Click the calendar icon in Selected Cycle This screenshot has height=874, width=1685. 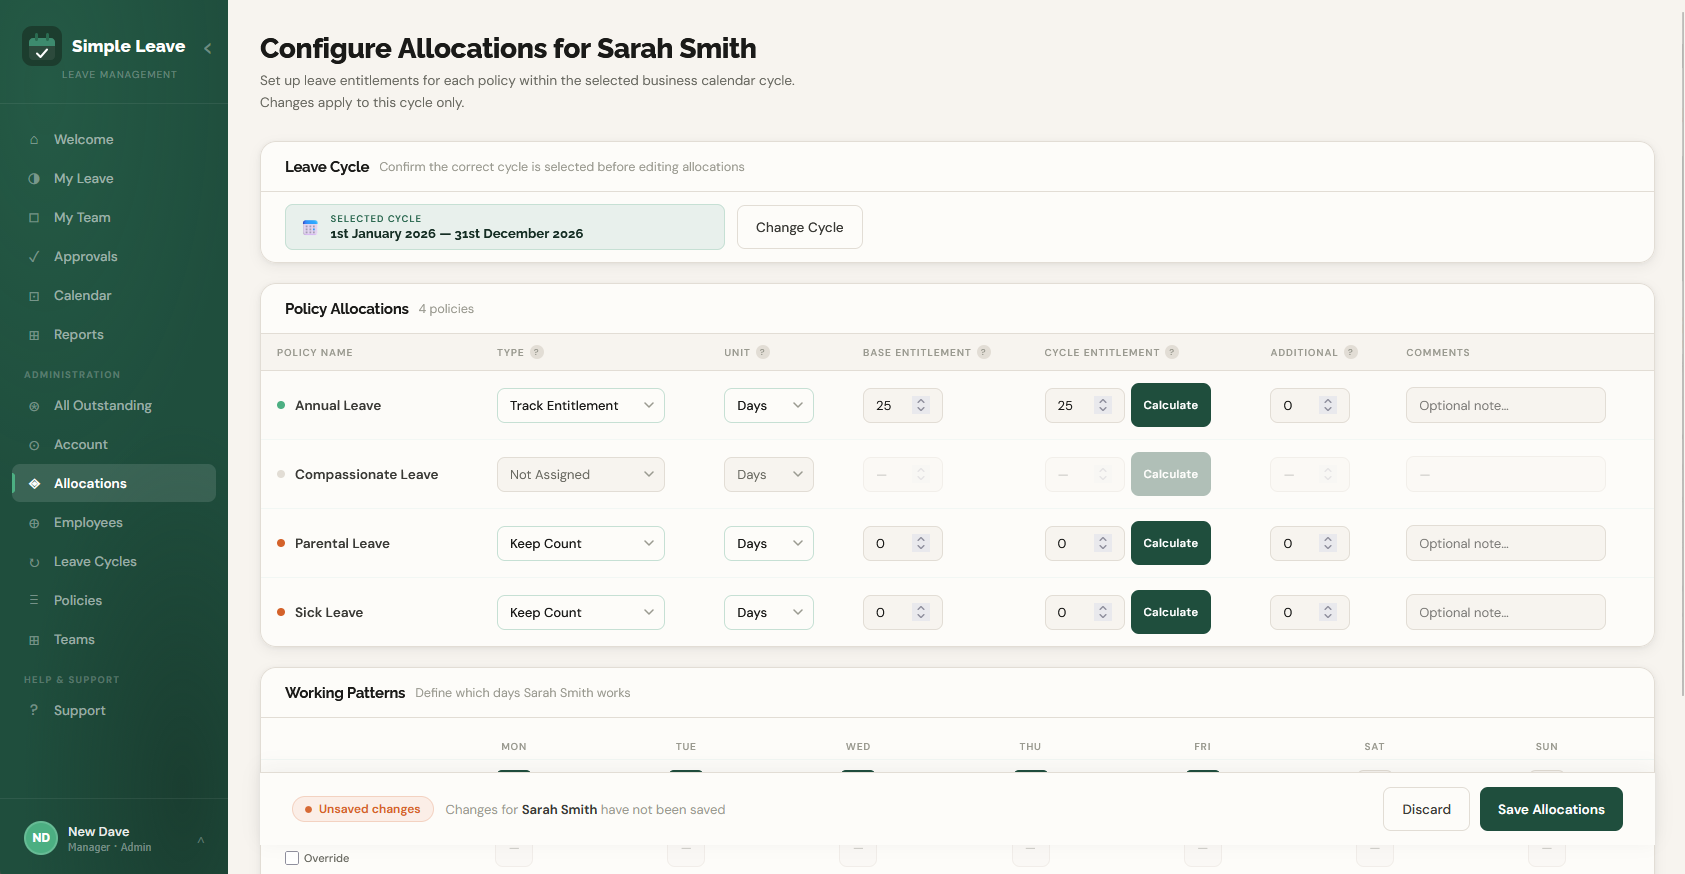point(310,227)
